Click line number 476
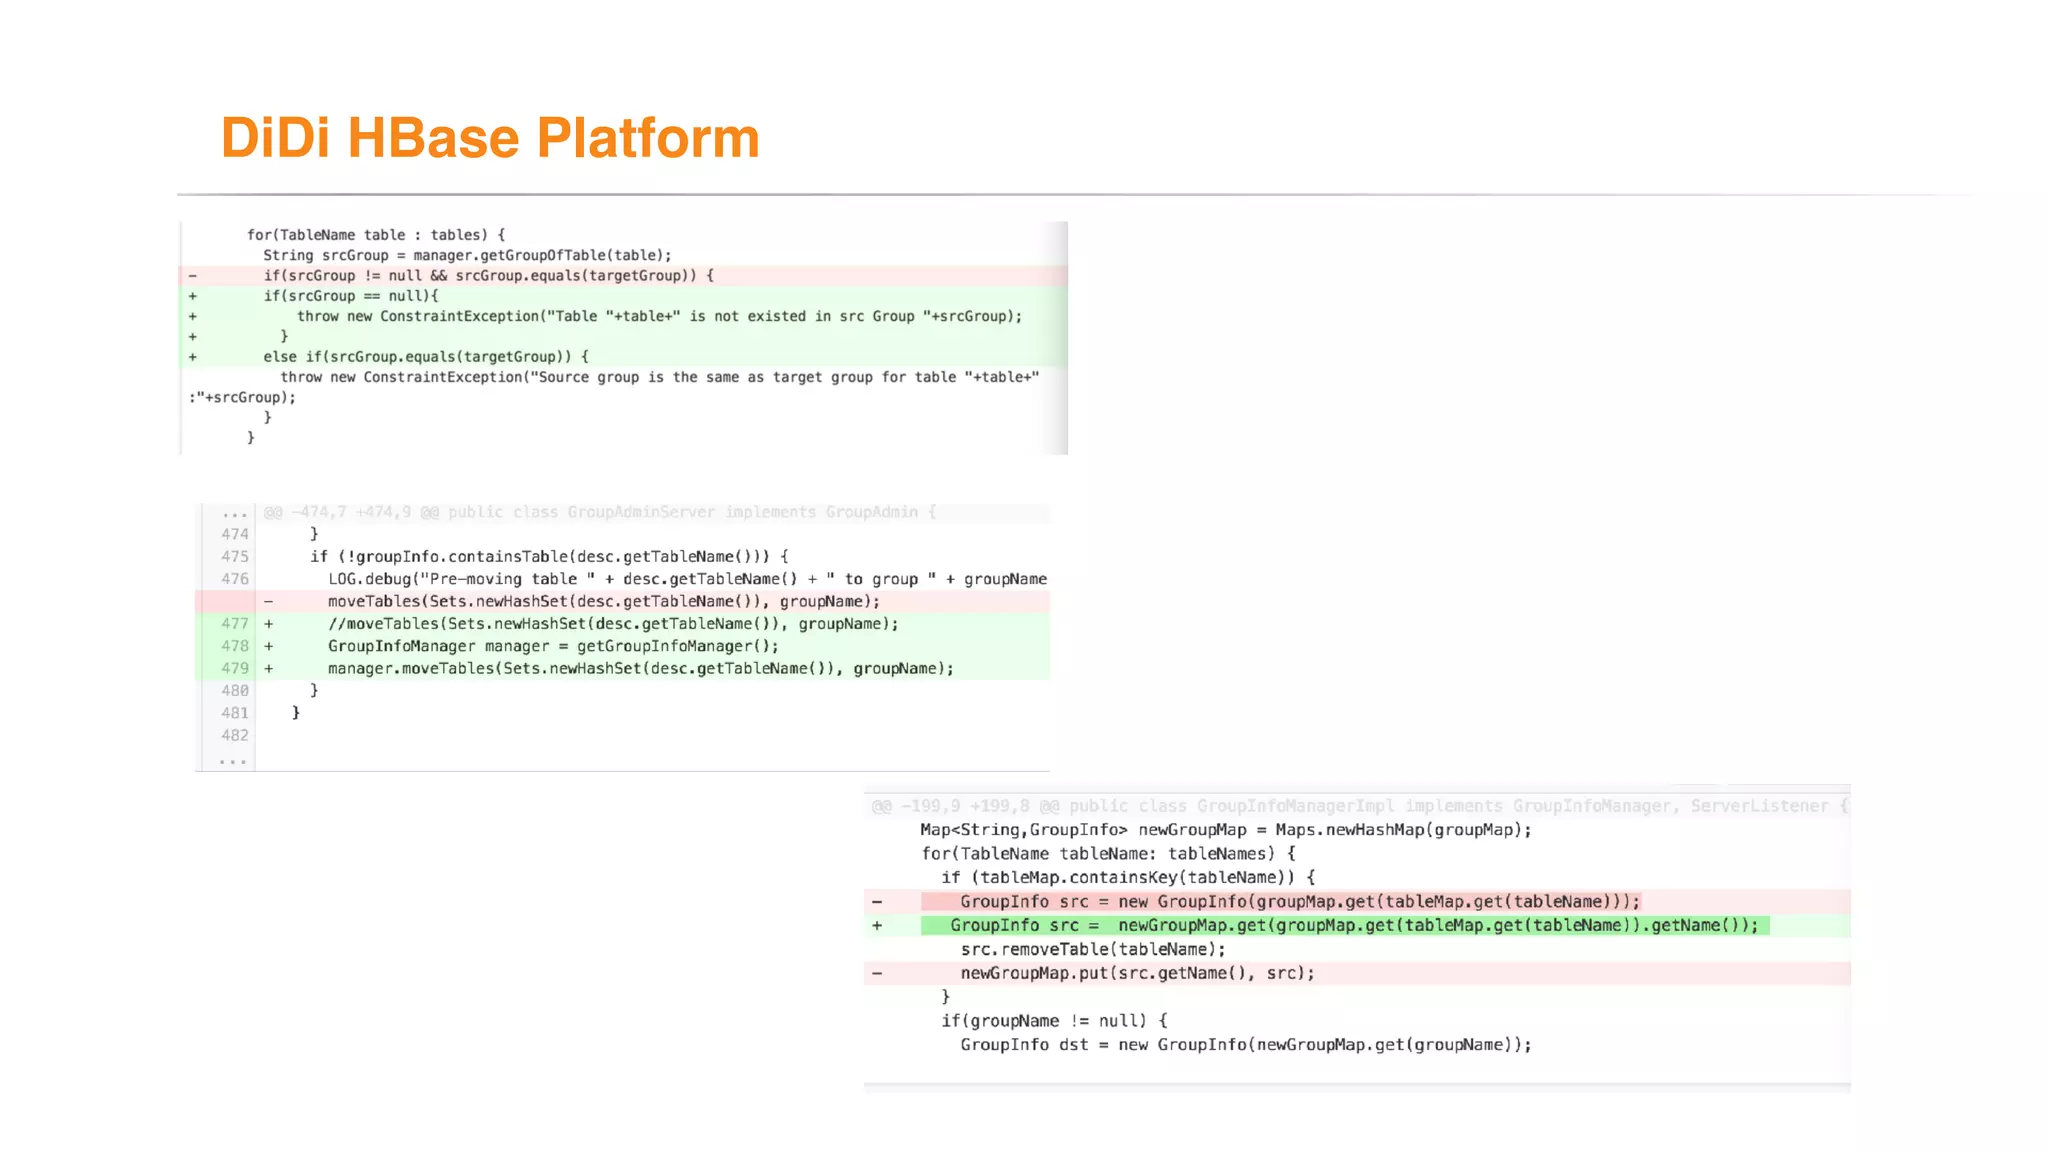This screenshot has width=2048, height=1152. [x=235, y=579]
